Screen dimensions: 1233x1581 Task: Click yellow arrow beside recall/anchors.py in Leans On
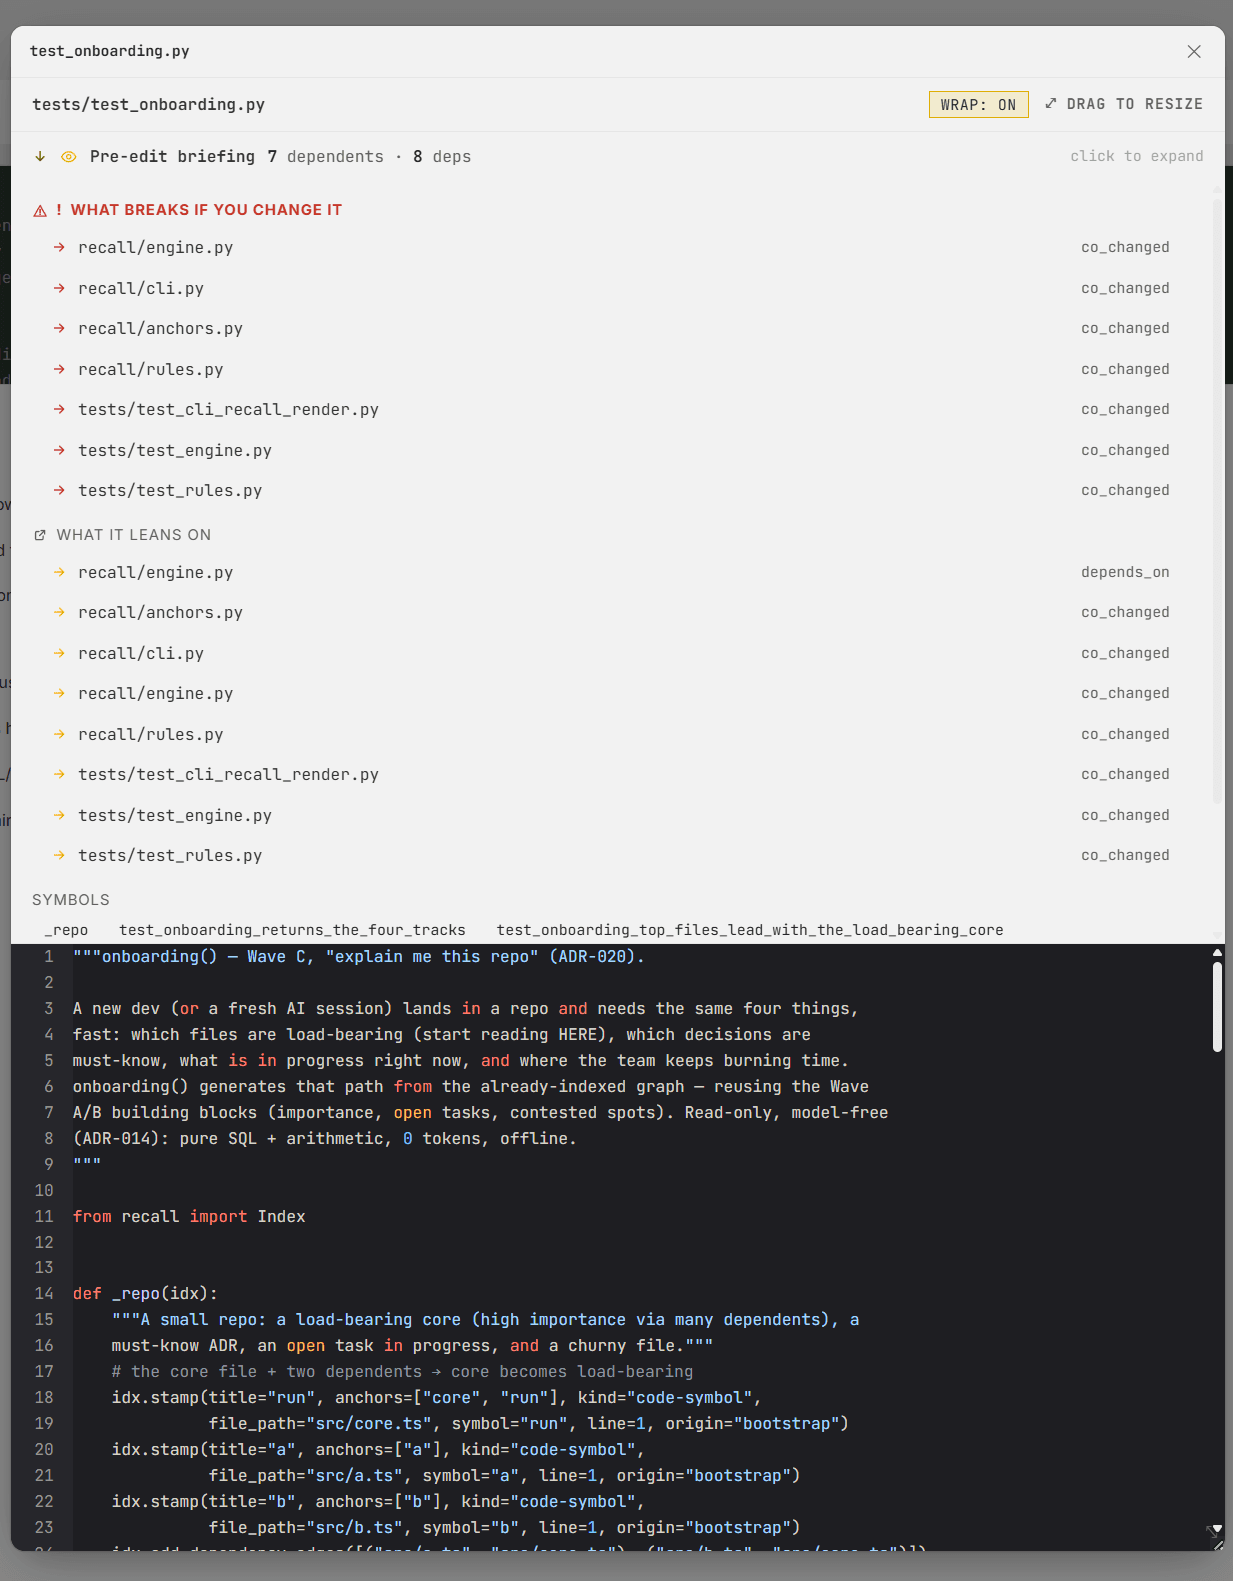tap(59, 612)
